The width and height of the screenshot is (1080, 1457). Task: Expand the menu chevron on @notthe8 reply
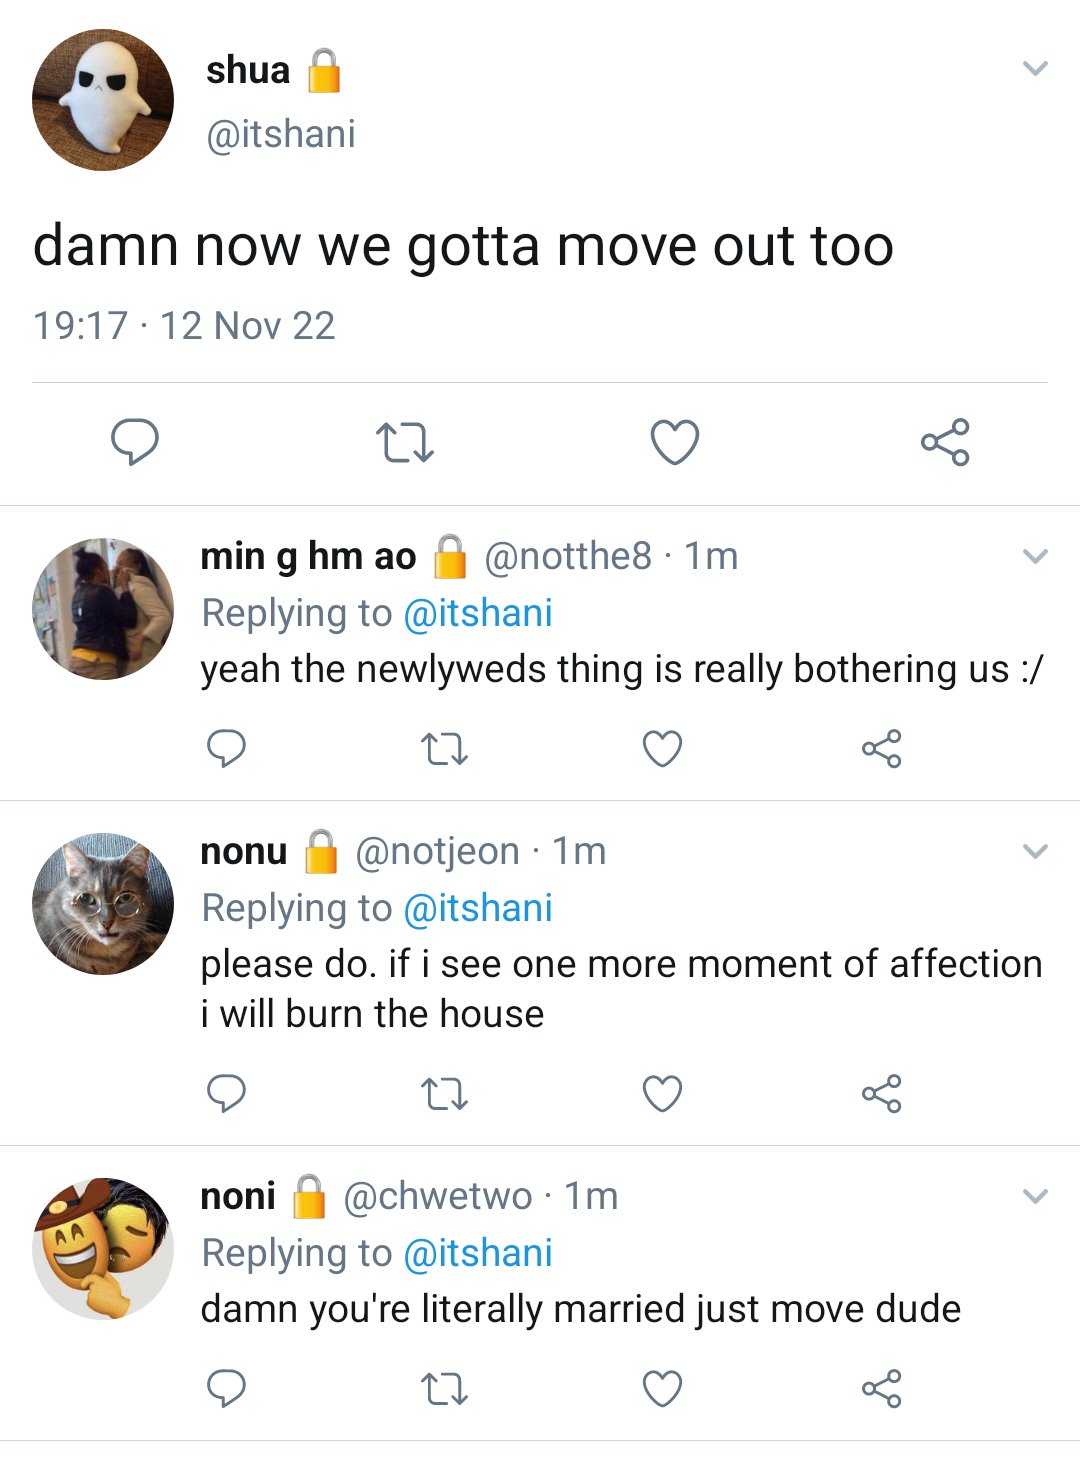[1036, 556]
